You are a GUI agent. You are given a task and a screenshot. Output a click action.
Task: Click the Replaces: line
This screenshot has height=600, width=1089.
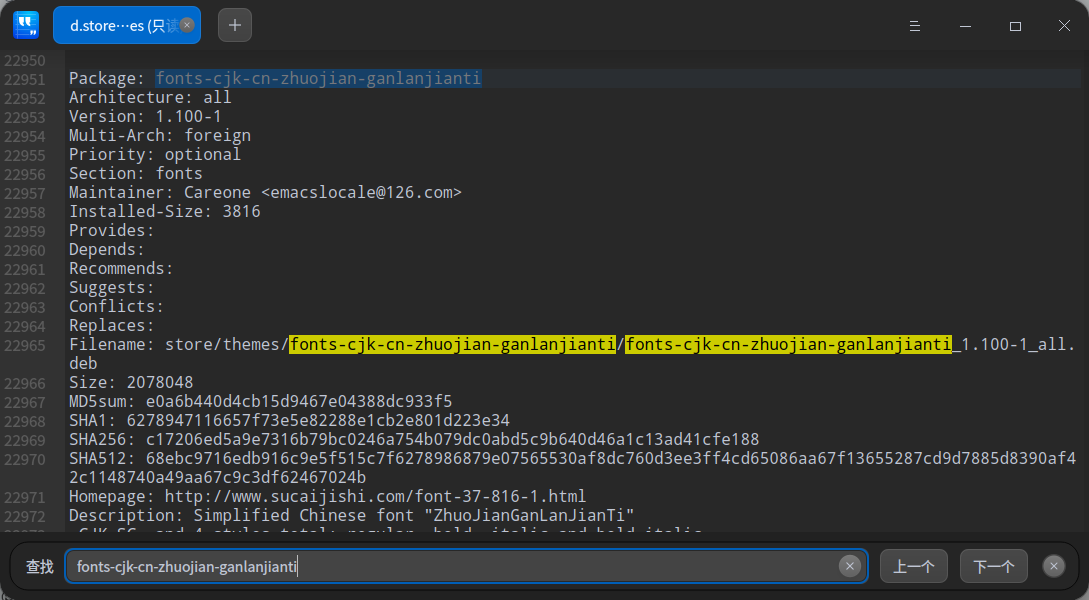point(112,326)
